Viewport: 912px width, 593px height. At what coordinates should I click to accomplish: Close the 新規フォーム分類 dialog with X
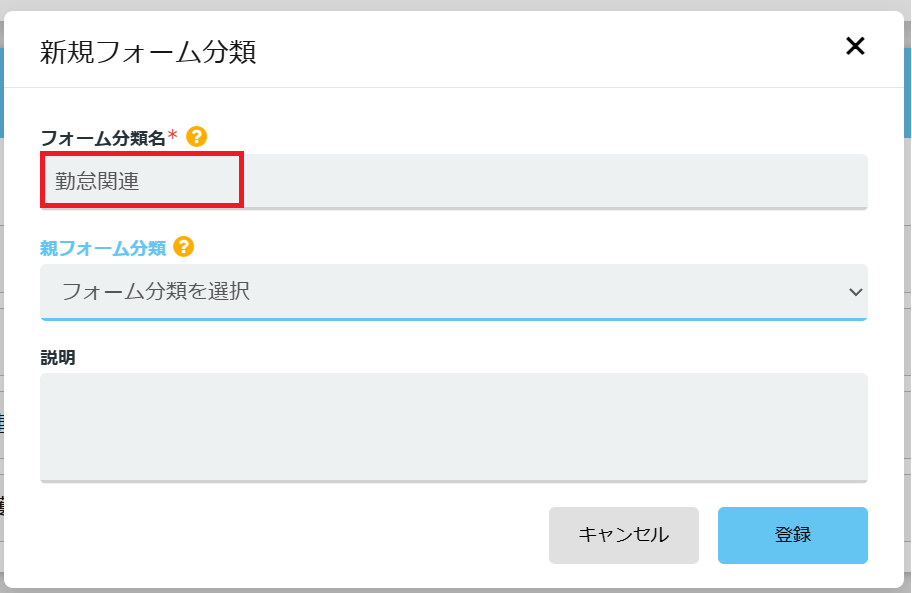pos(855,46)
